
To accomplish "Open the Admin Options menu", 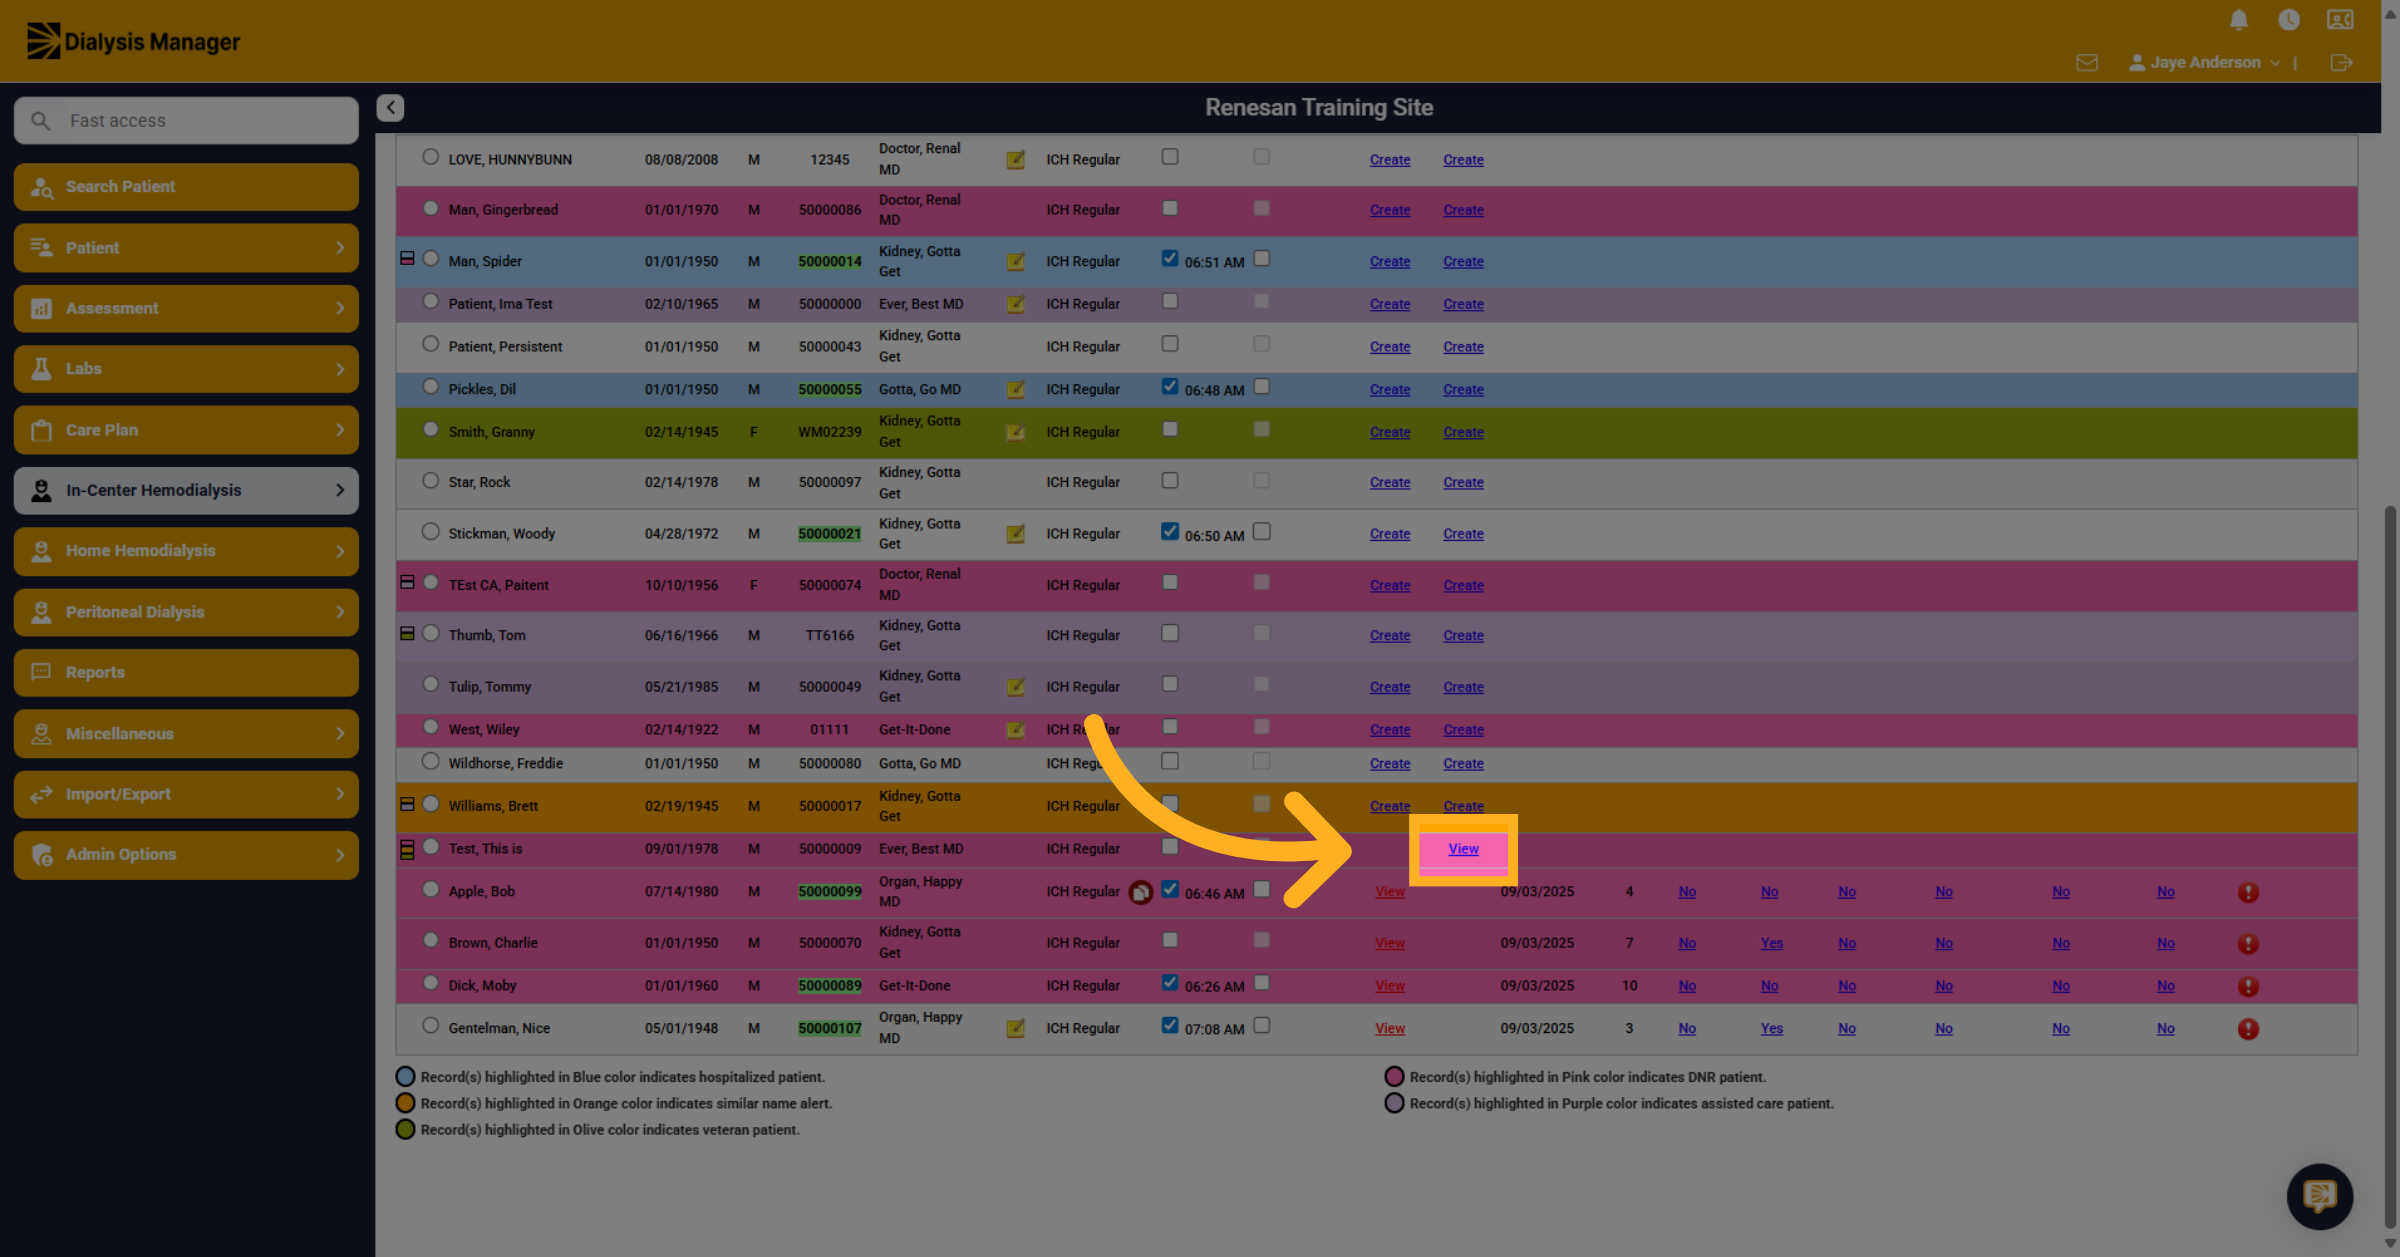I will coord(186,855).
